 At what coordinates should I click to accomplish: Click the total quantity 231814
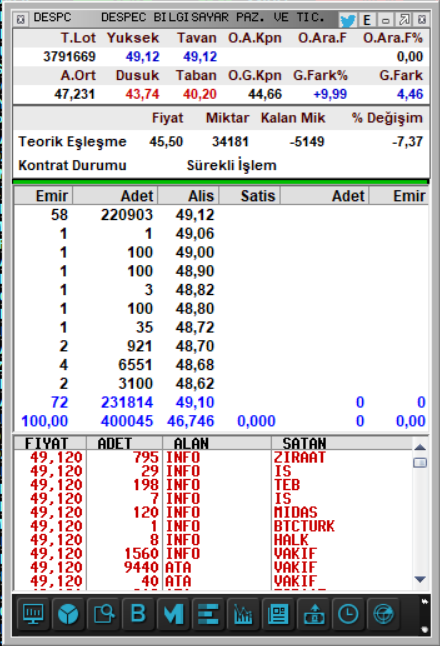pos(127,402)
